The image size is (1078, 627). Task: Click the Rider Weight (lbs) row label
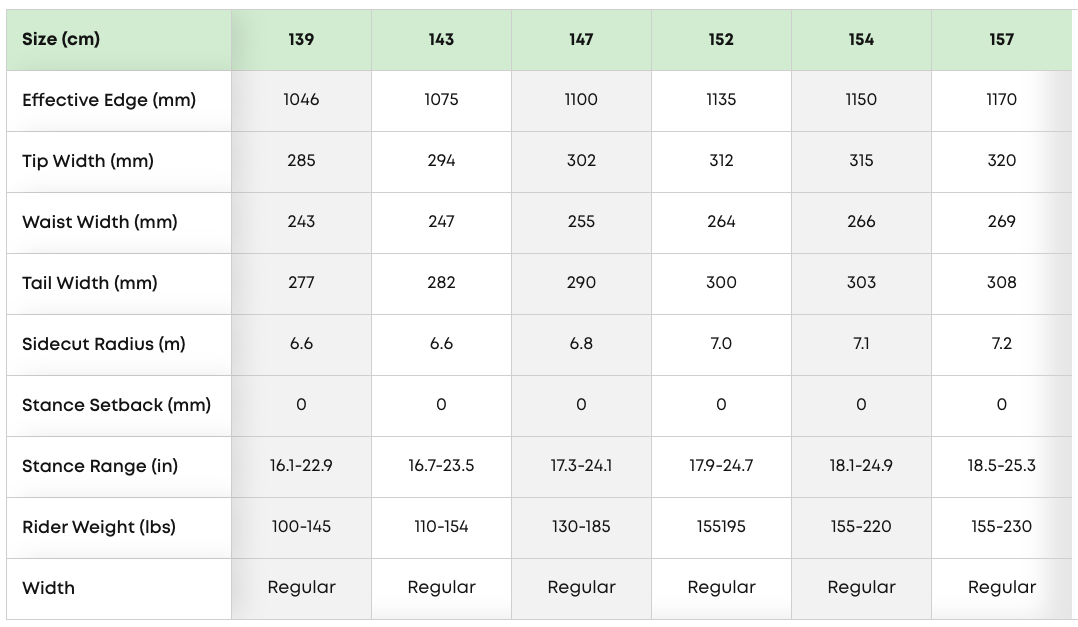99,527
